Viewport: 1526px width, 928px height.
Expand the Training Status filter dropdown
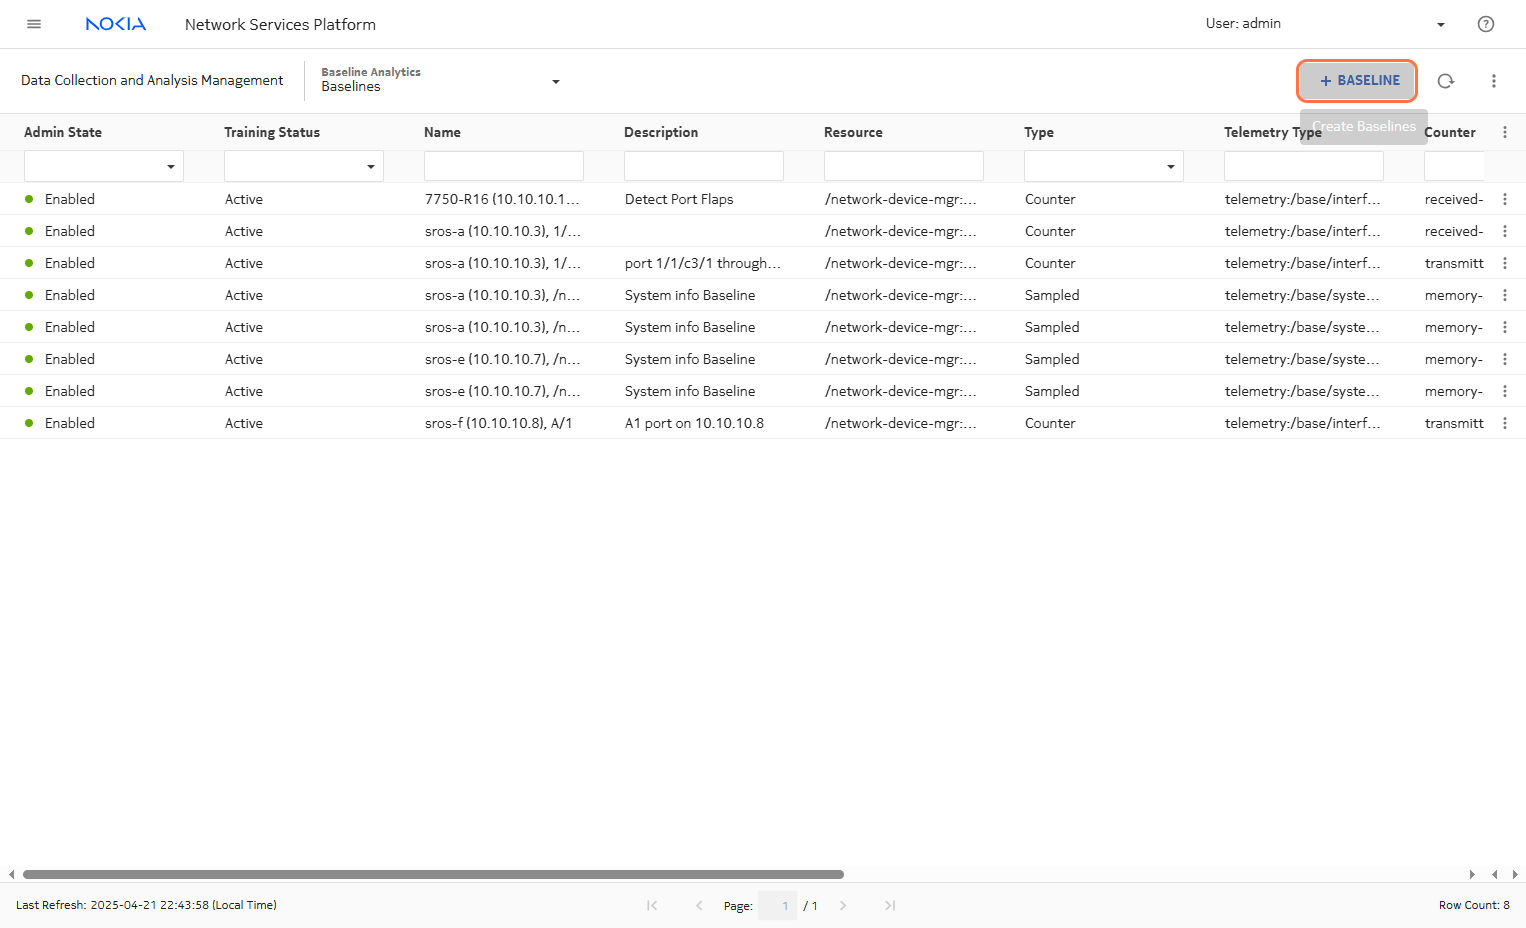click(x=371, y=166)
